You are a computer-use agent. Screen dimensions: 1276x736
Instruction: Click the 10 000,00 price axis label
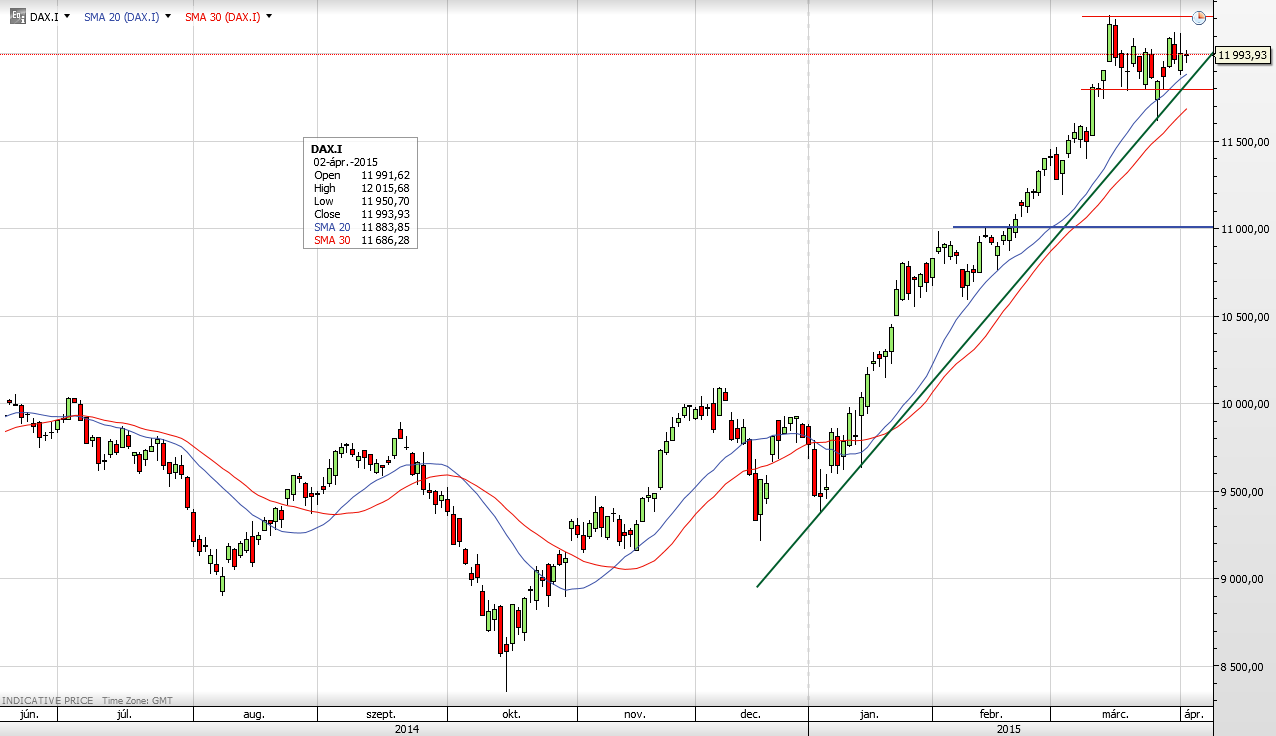1245,405
